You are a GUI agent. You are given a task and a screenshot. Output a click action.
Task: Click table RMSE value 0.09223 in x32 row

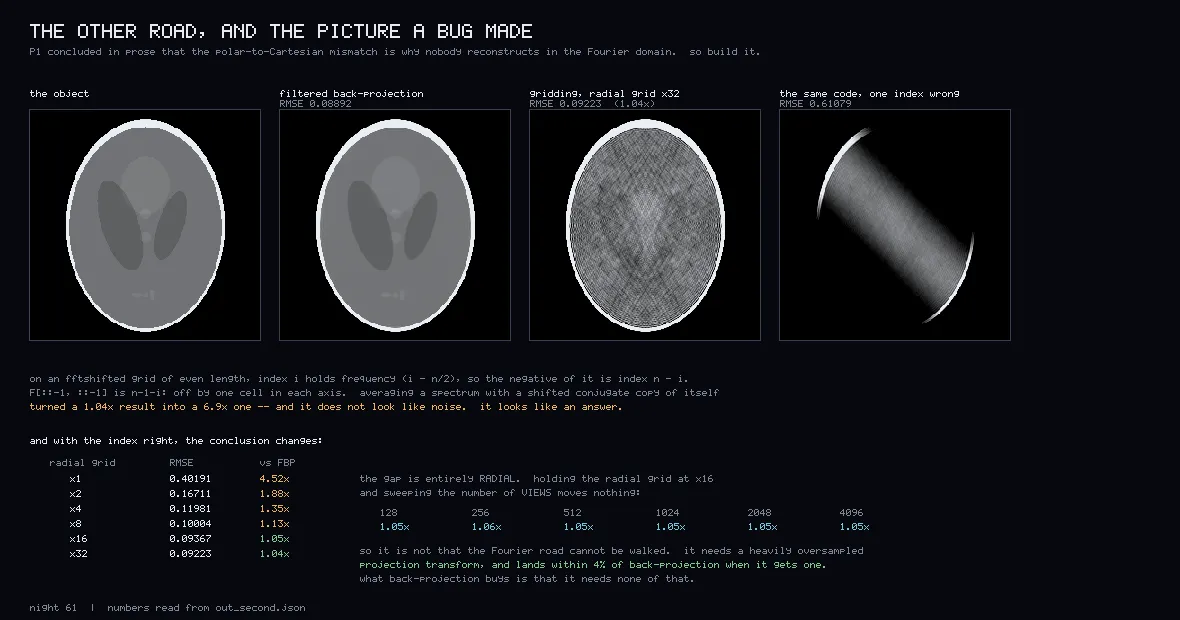point(190,554)
